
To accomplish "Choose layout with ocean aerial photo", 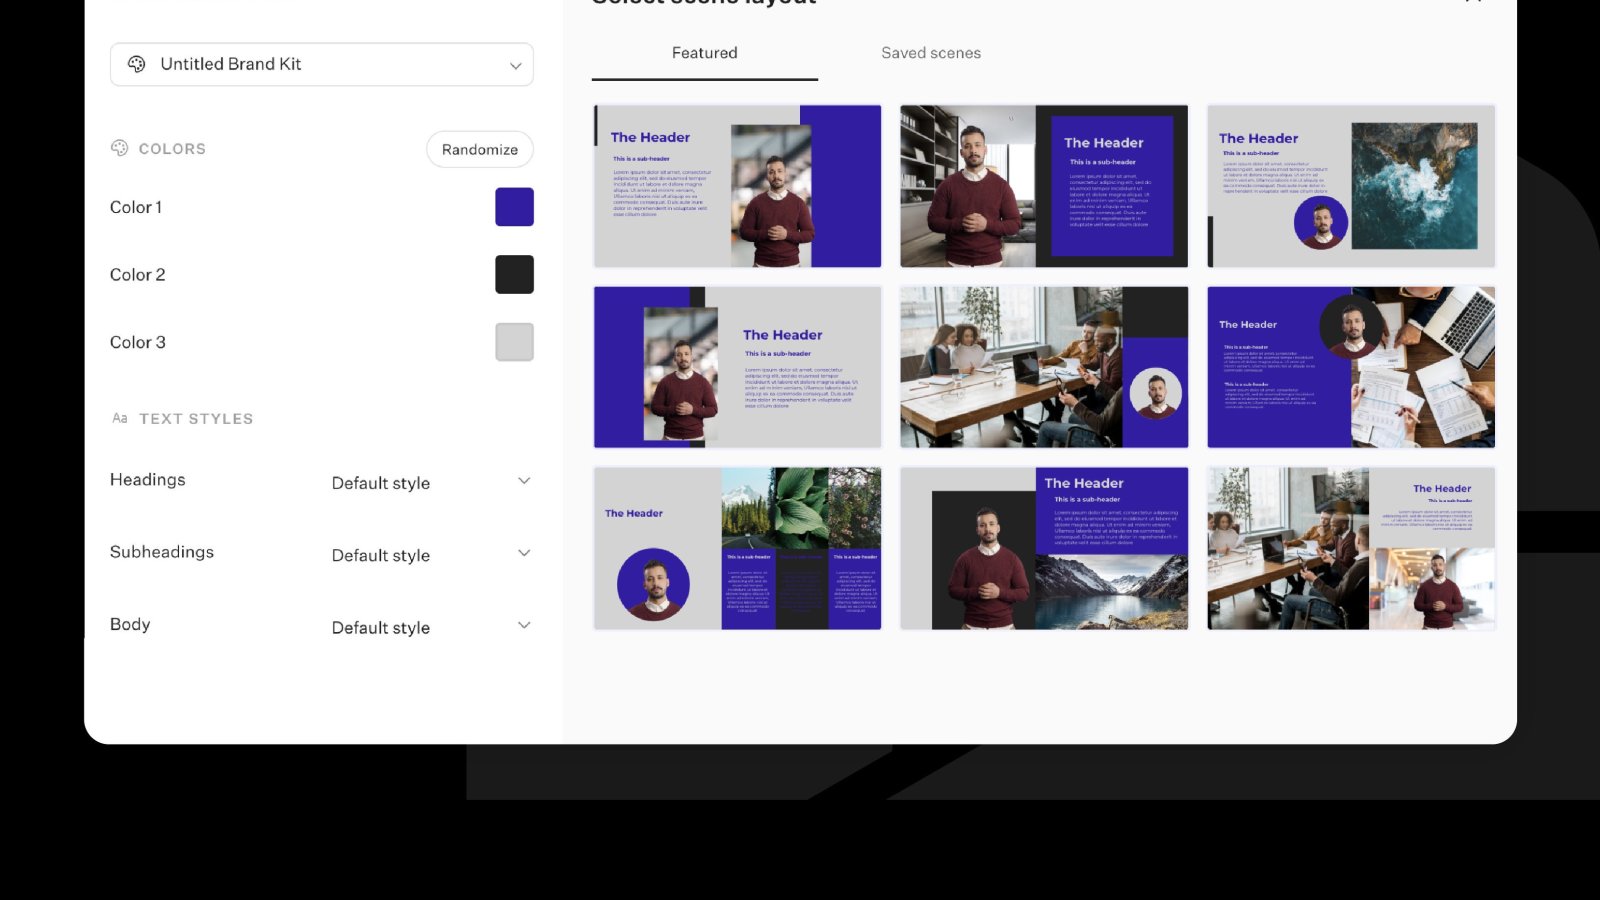I will (x=1350, y=186).
